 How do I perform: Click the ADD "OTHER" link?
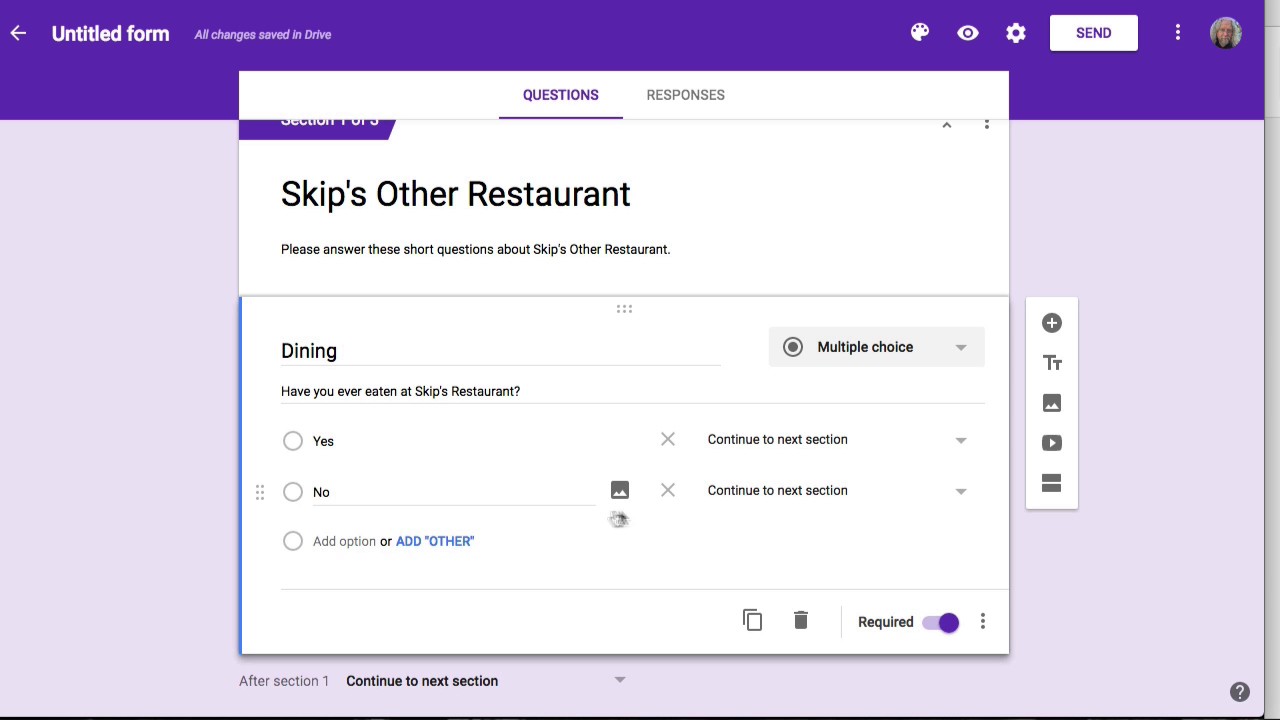coord(435,541)
